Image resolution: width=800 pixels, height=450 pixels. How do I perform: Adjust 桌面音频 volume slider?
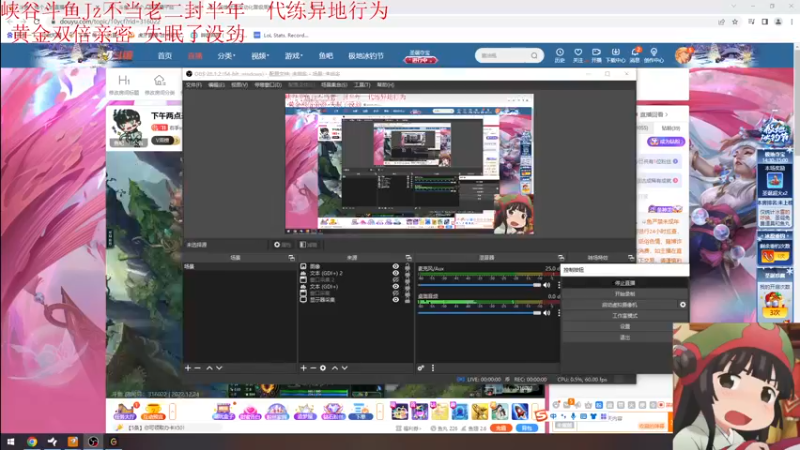(x=480, y=313)
